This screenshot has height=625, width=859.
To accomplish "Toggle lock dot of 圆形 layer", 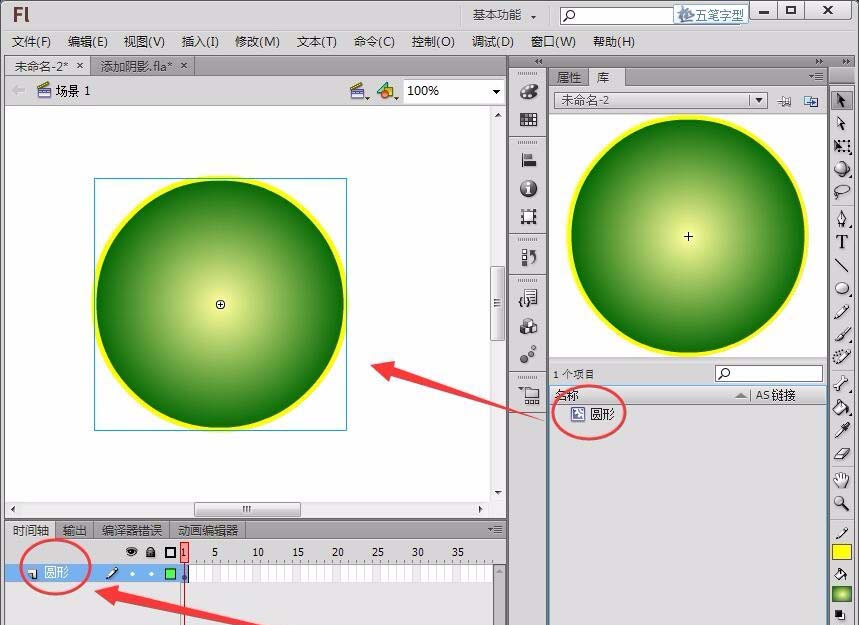I will pyautogui.click(x=151, y=574).
